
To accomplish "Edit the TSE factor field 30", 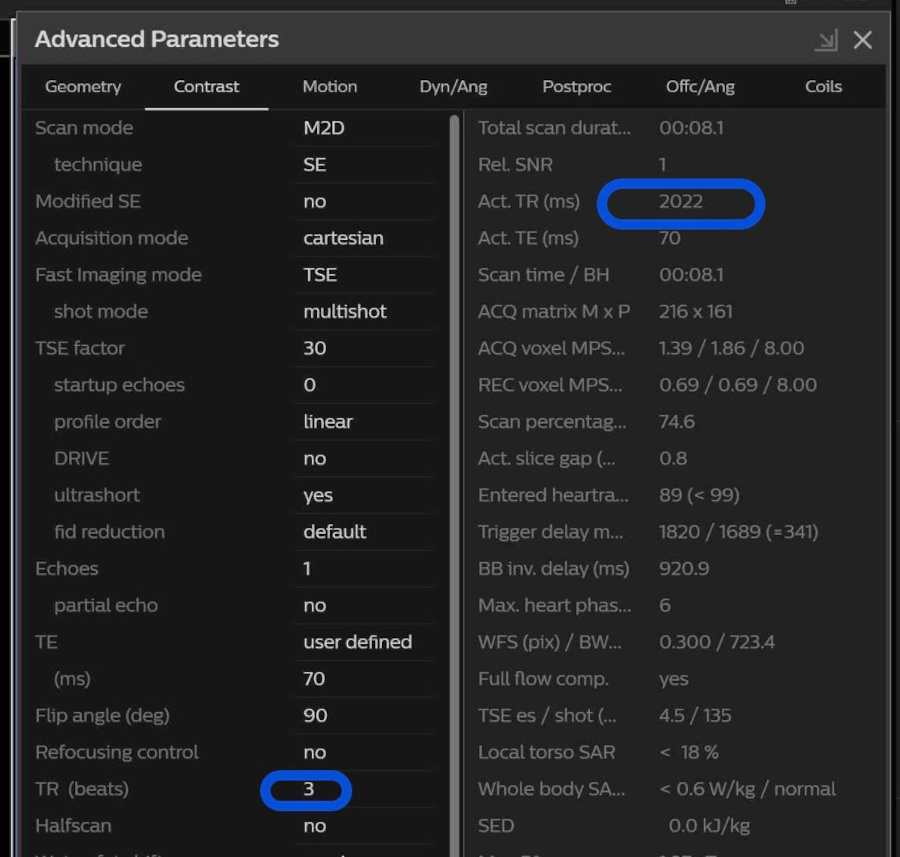I will pos(365,348).
